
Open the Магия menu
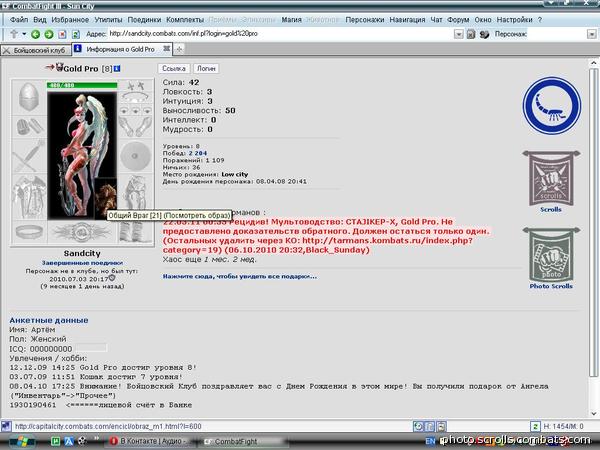tap(292, 20)
